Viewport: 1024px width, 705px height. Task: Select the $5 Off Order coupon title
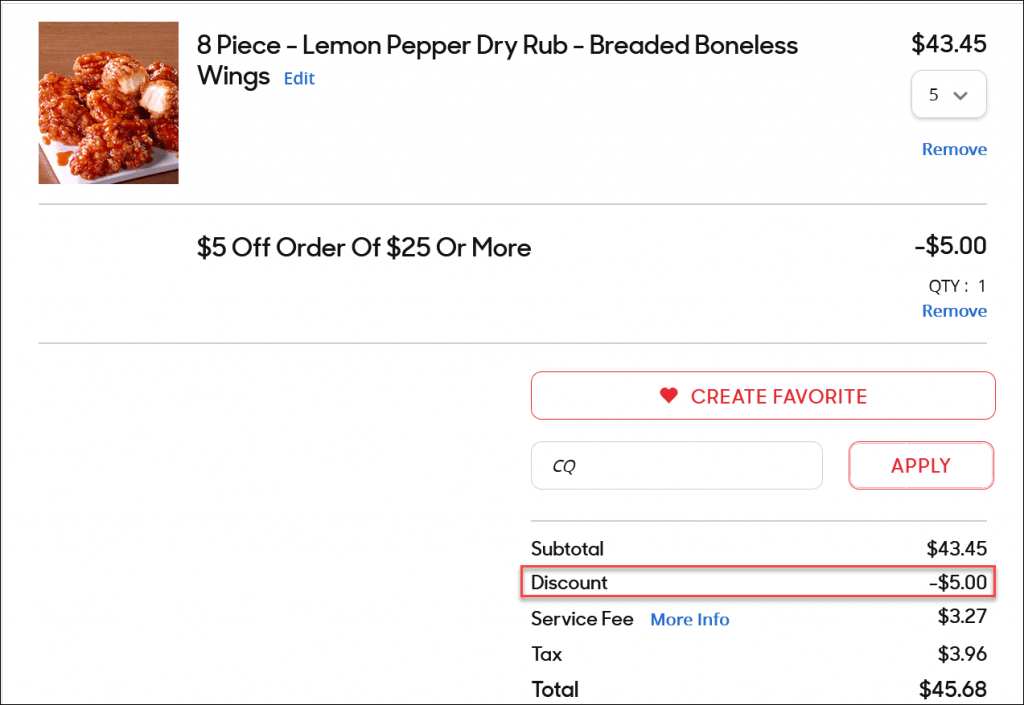(x=364, y=247)
